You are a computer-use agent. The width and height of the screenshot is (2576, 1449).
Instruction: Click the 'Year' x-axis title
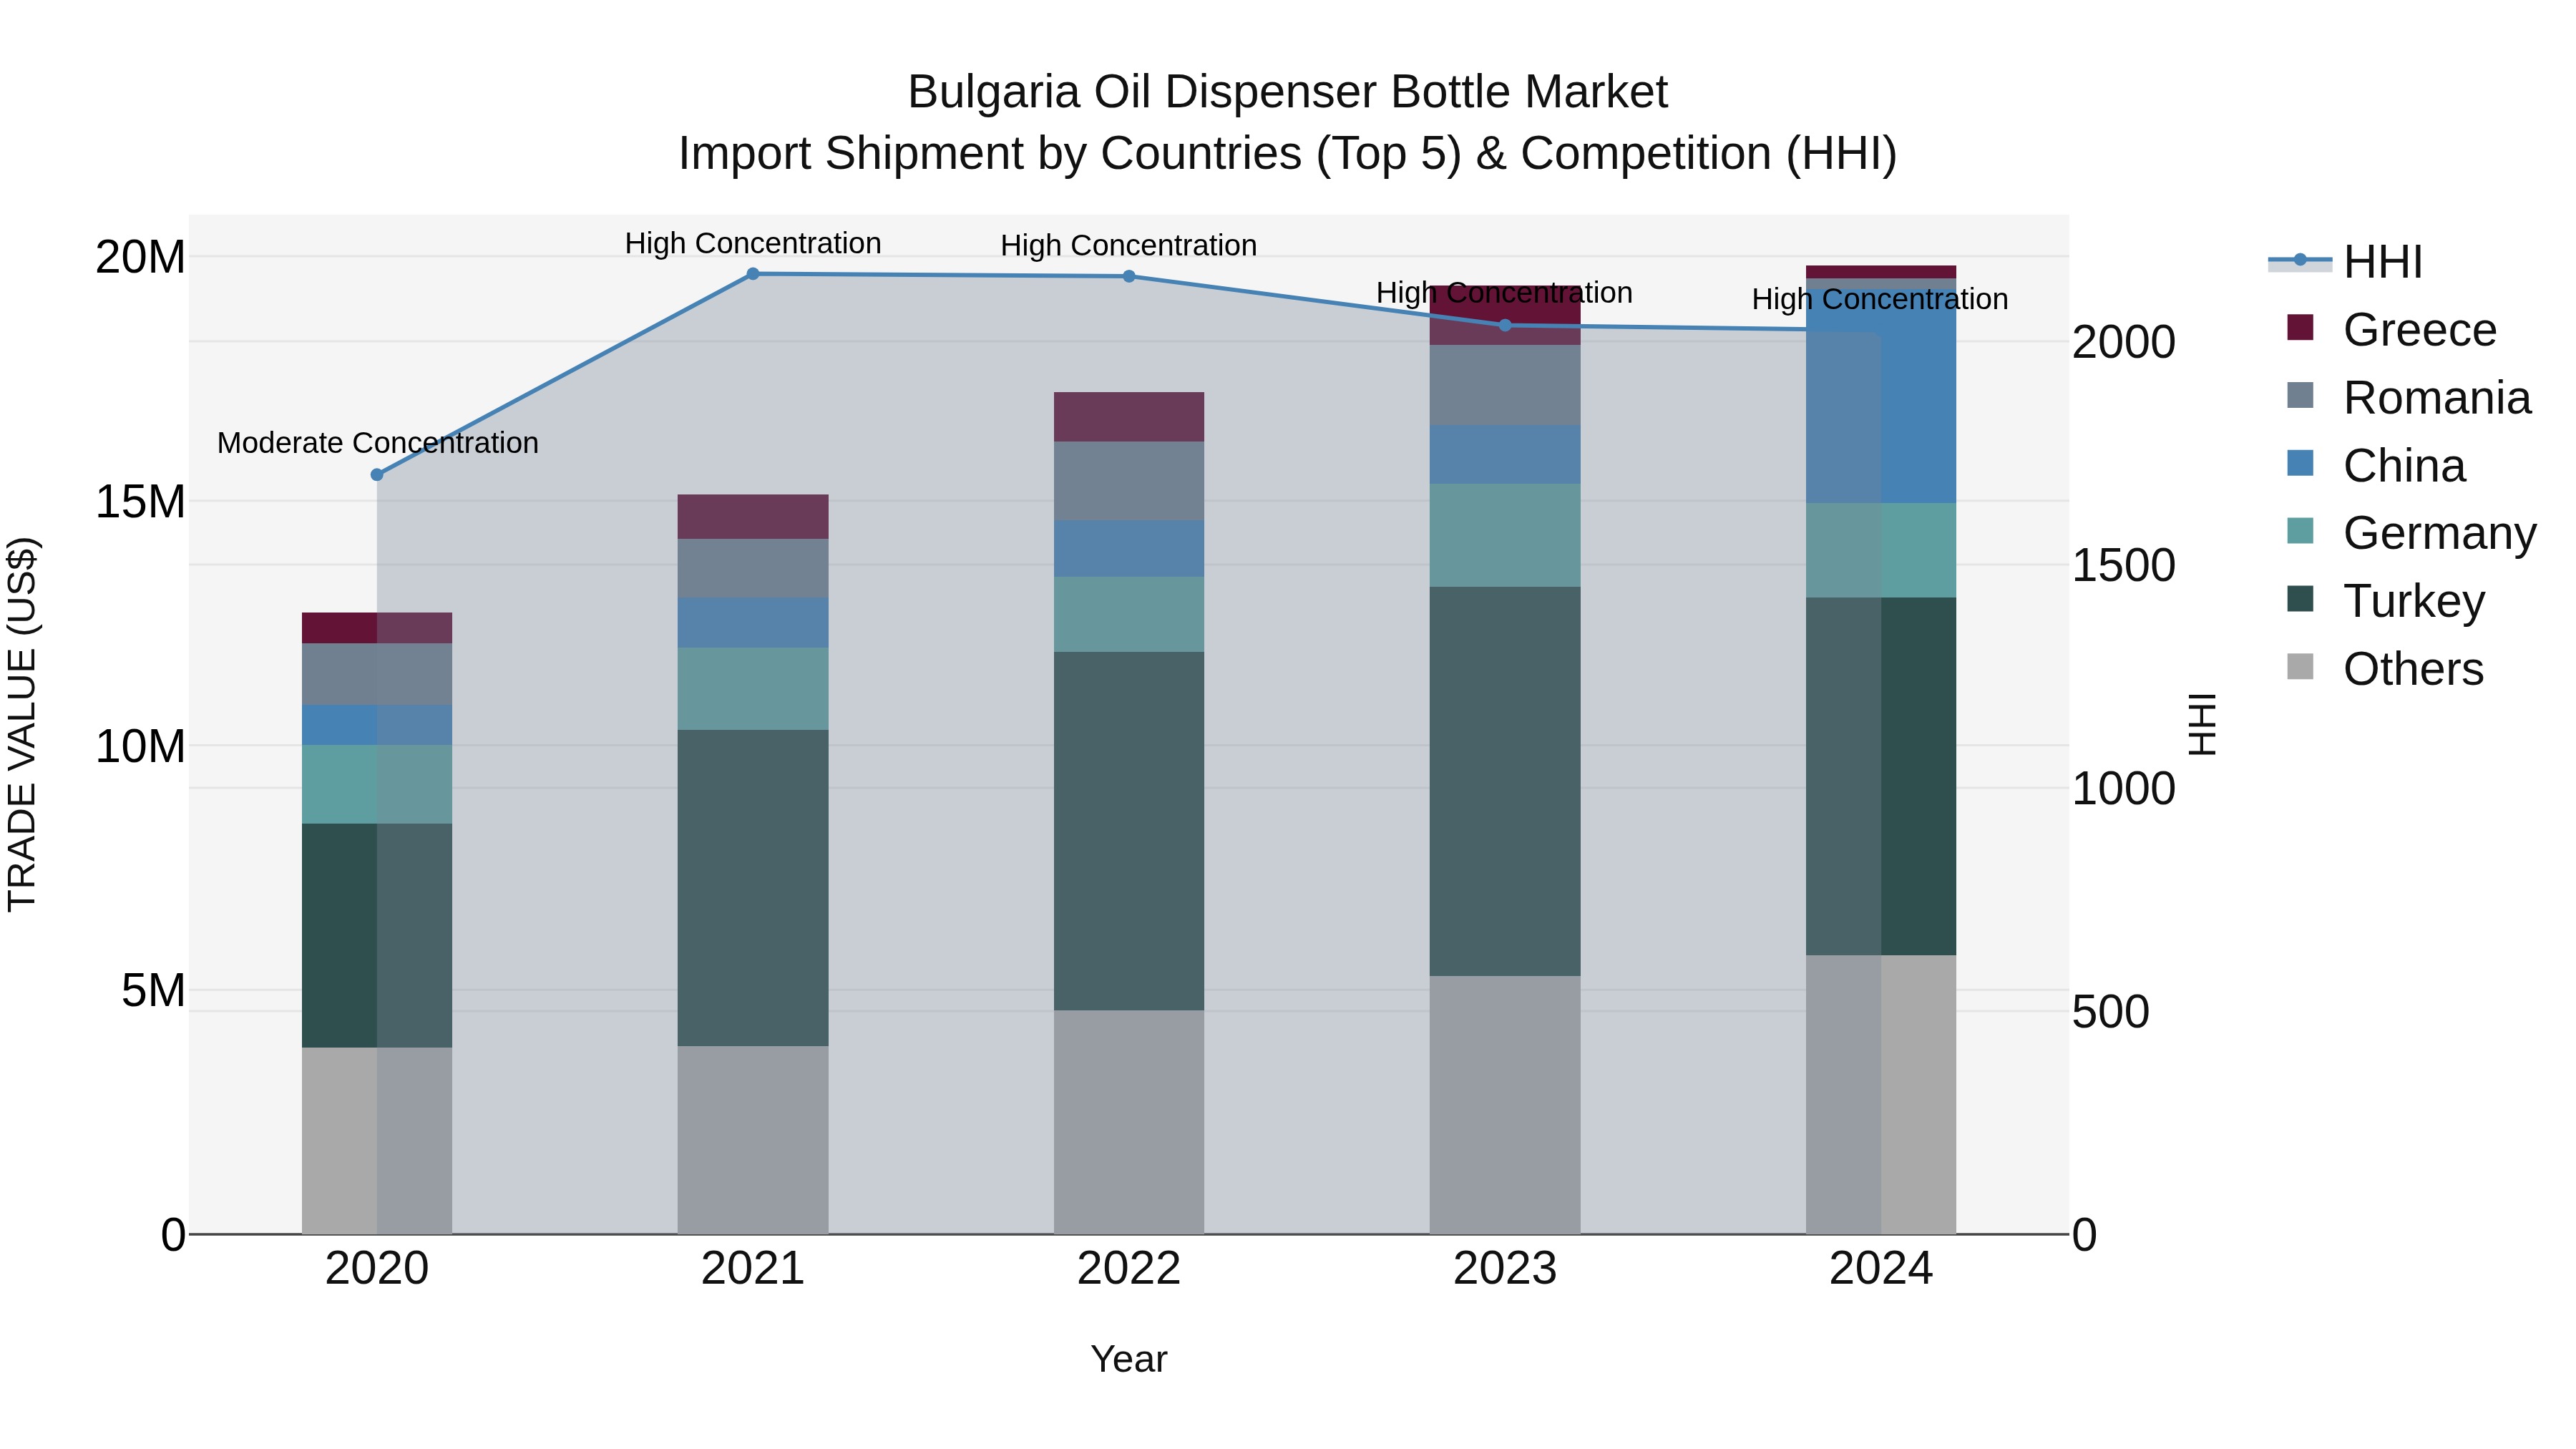1129,1359
